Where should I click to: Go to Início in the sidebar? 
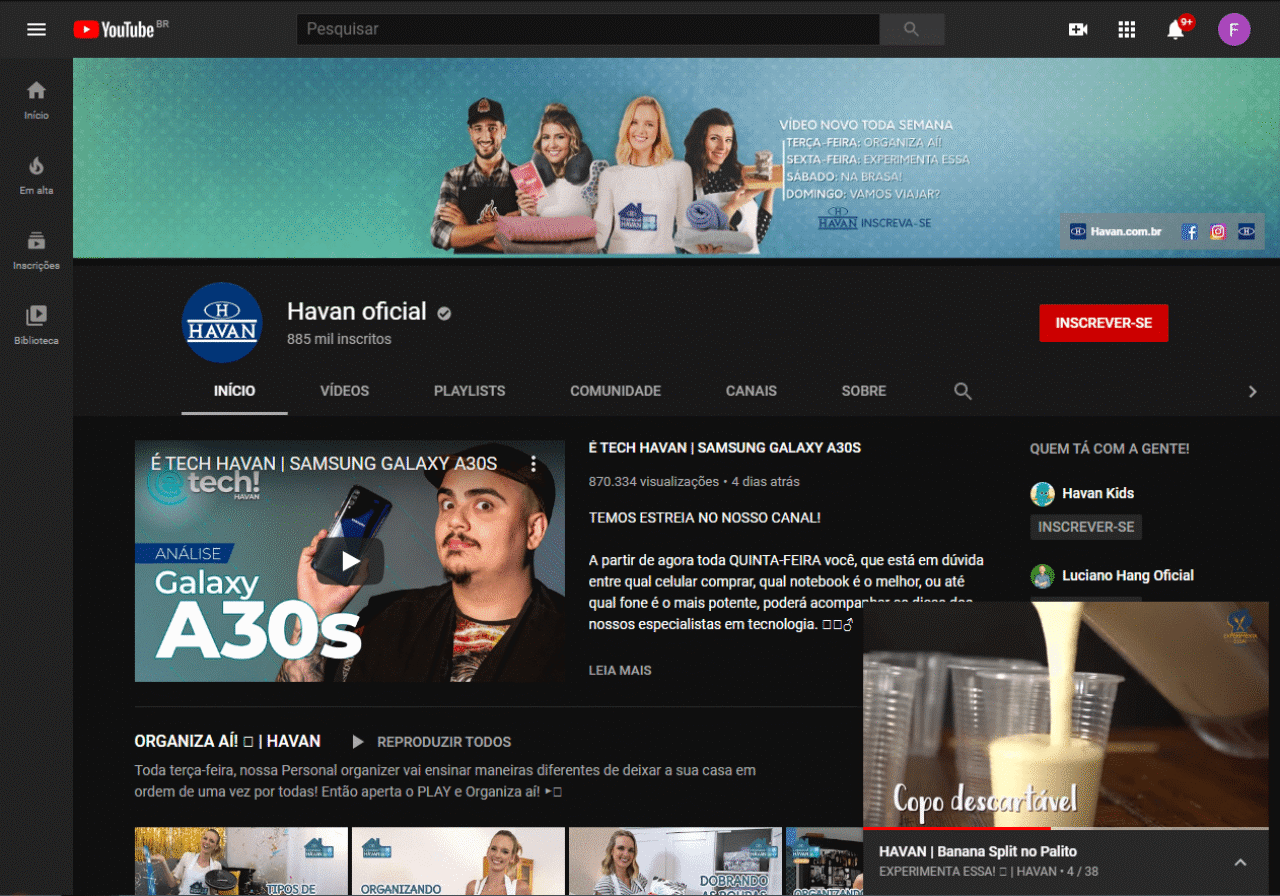point(37,100)
